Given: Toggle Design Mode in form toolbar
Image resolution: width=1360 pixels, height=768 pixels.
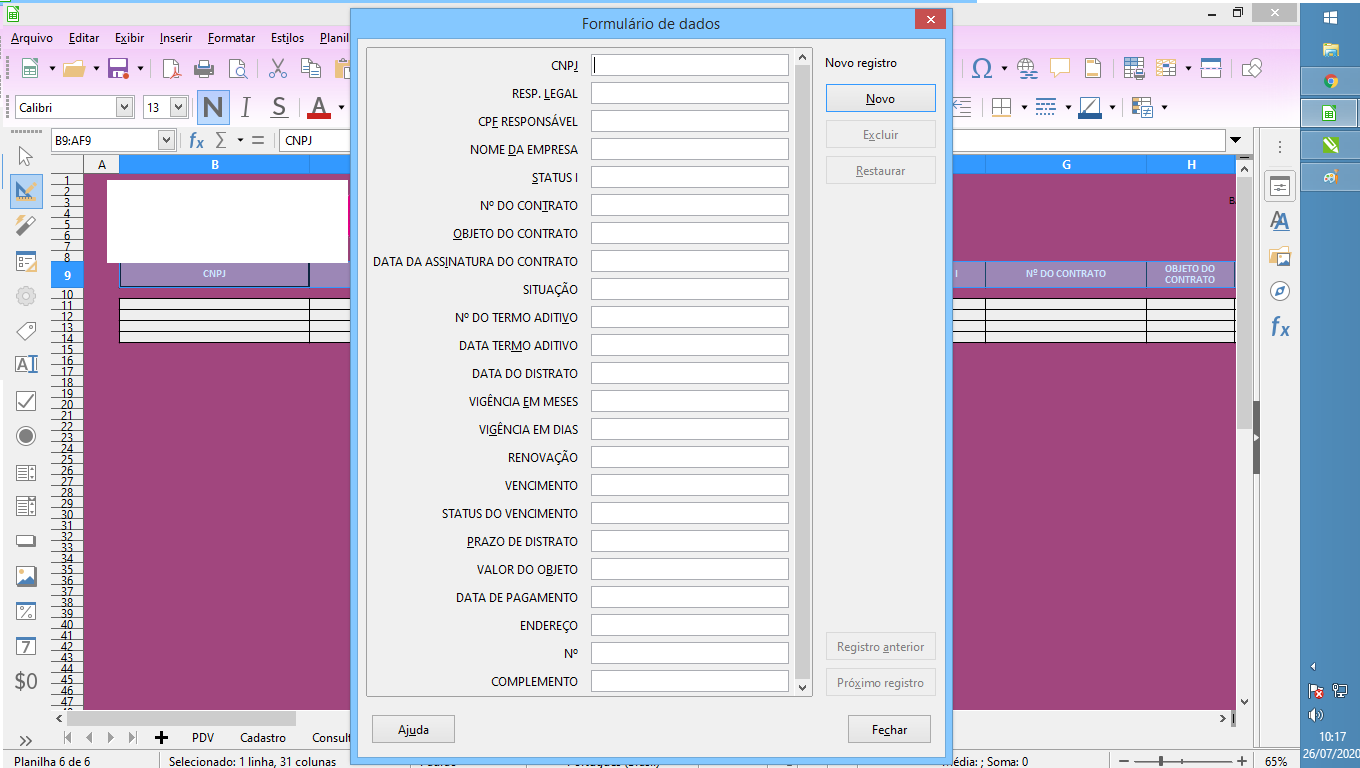Looking at the screenshot, I should [26, 190].
